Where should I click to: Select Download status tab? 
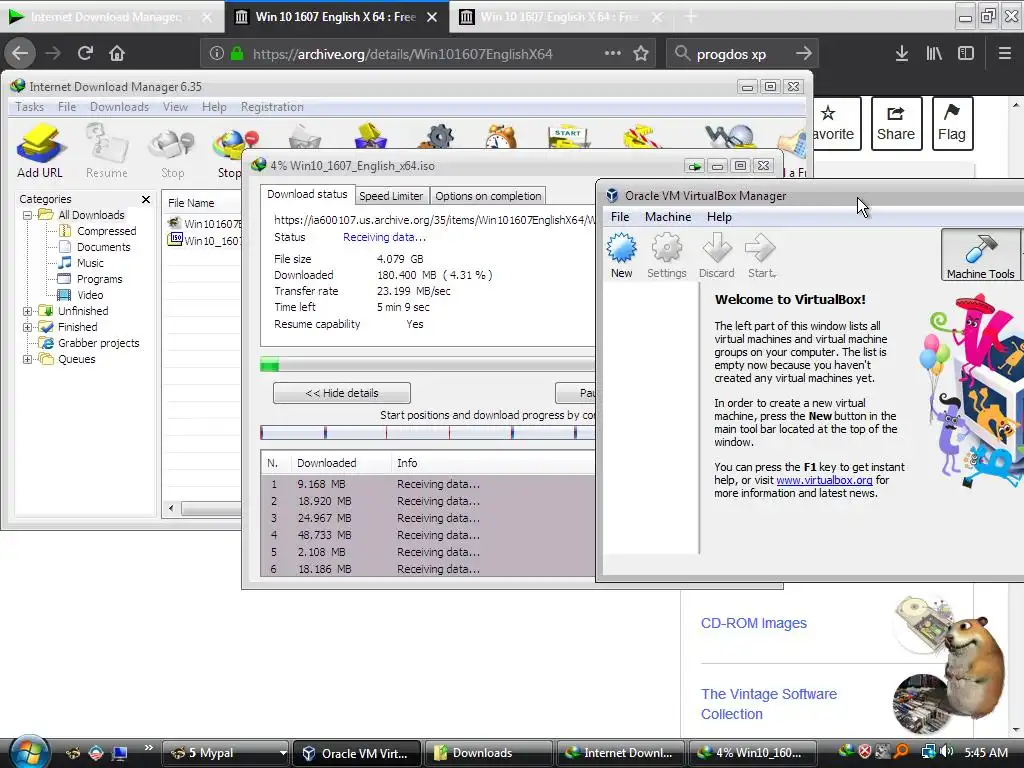tap(307, 194)
